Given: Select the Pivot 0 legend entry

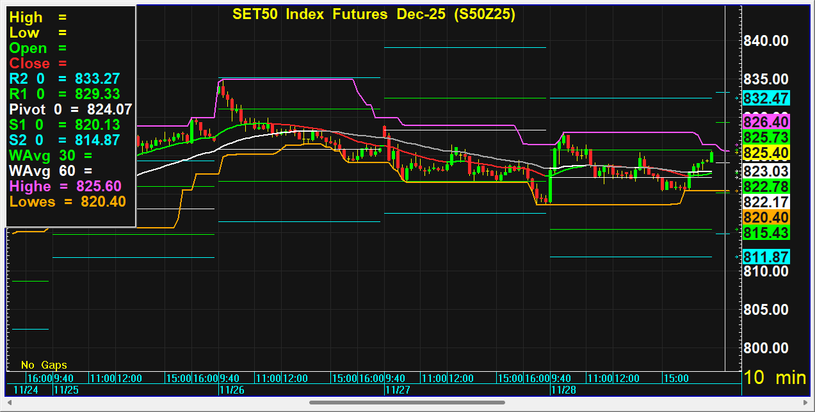Looking at the screenshot, I should (70, 108).
